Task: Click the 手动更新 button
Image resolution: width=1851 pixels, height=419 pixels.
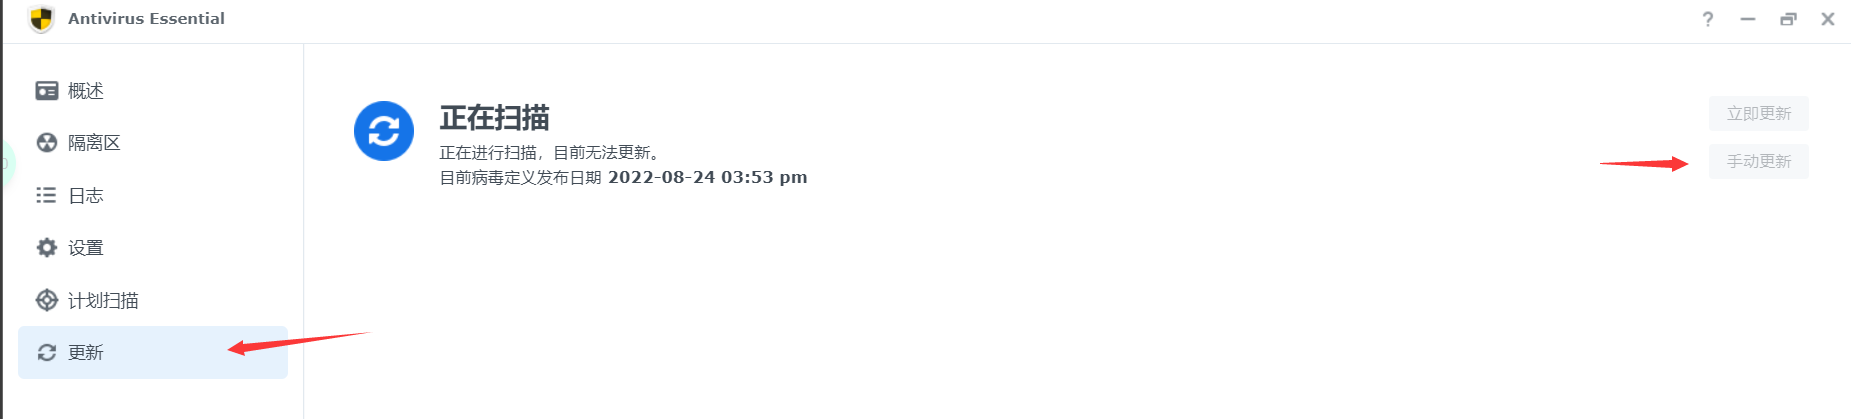Action: click(1759, 161)
